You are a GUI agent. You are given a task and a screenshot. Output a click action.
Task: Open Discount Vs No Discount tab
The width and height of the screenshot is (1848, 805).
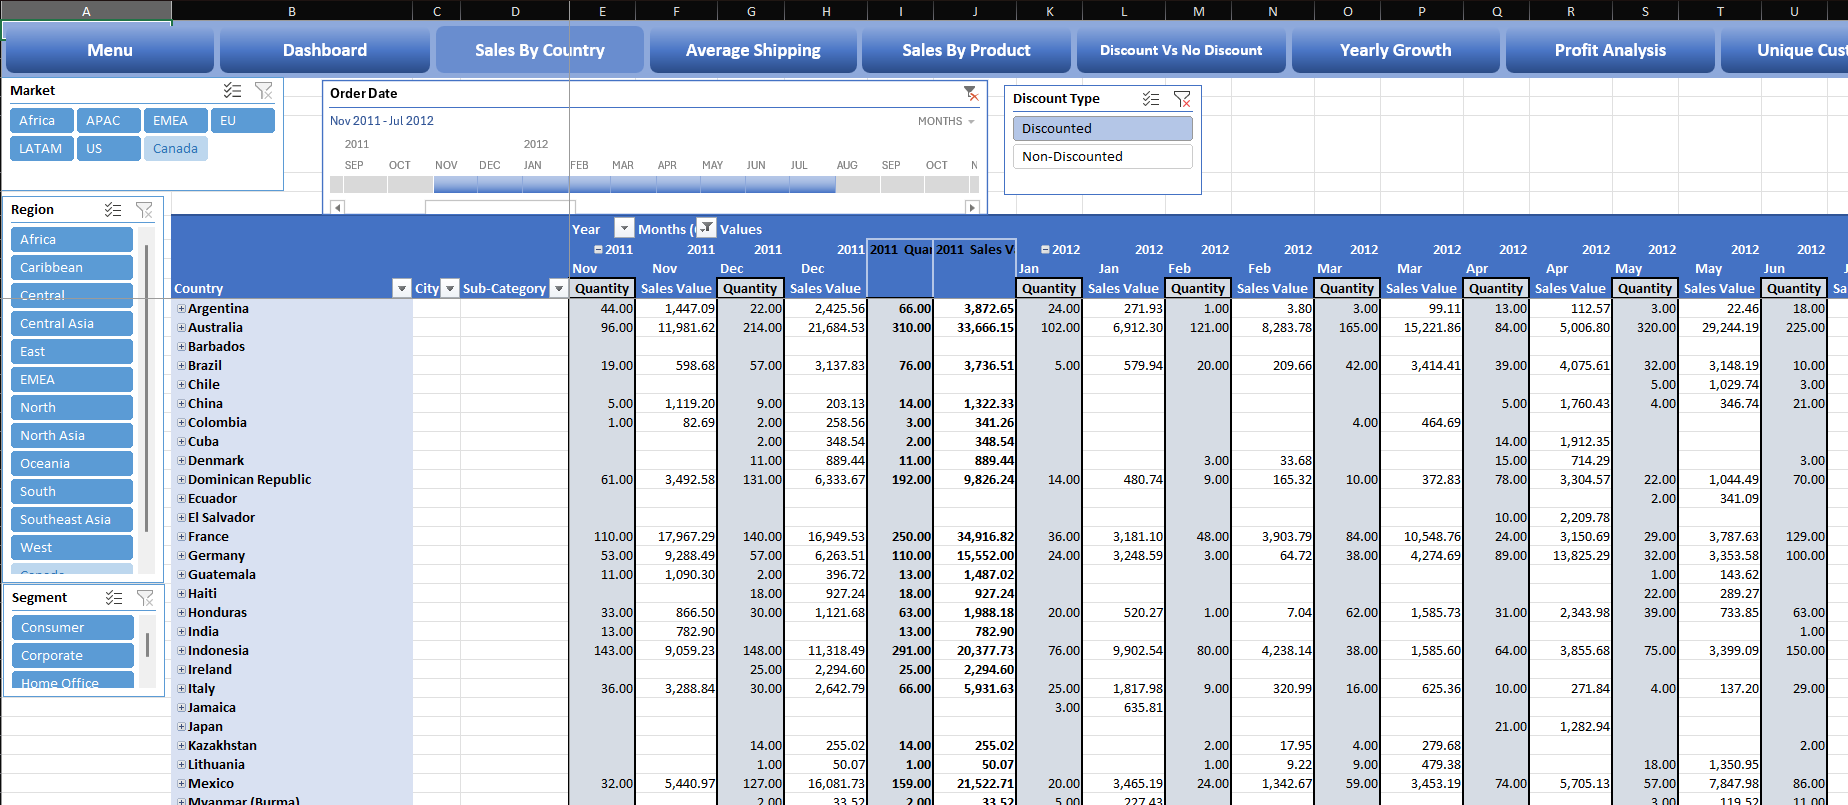(x=1181, y=50)
